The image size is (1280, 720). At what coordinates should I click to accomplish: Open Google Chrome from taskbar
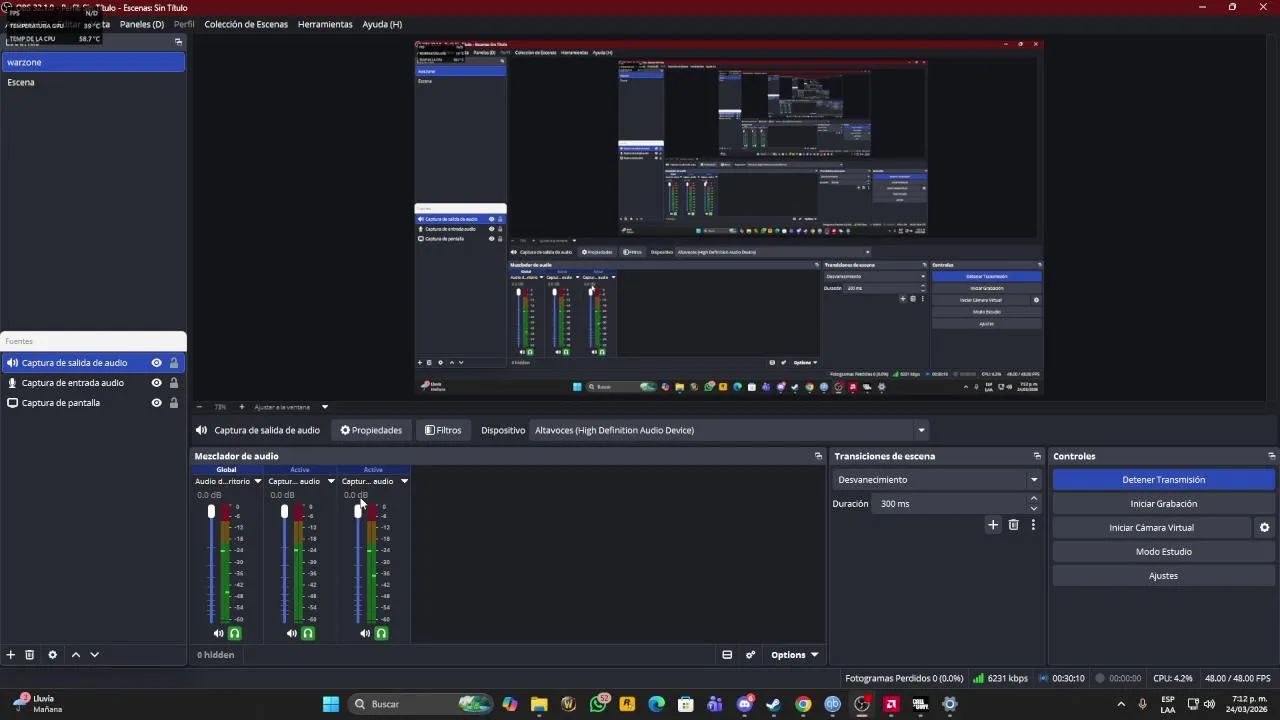803,704
